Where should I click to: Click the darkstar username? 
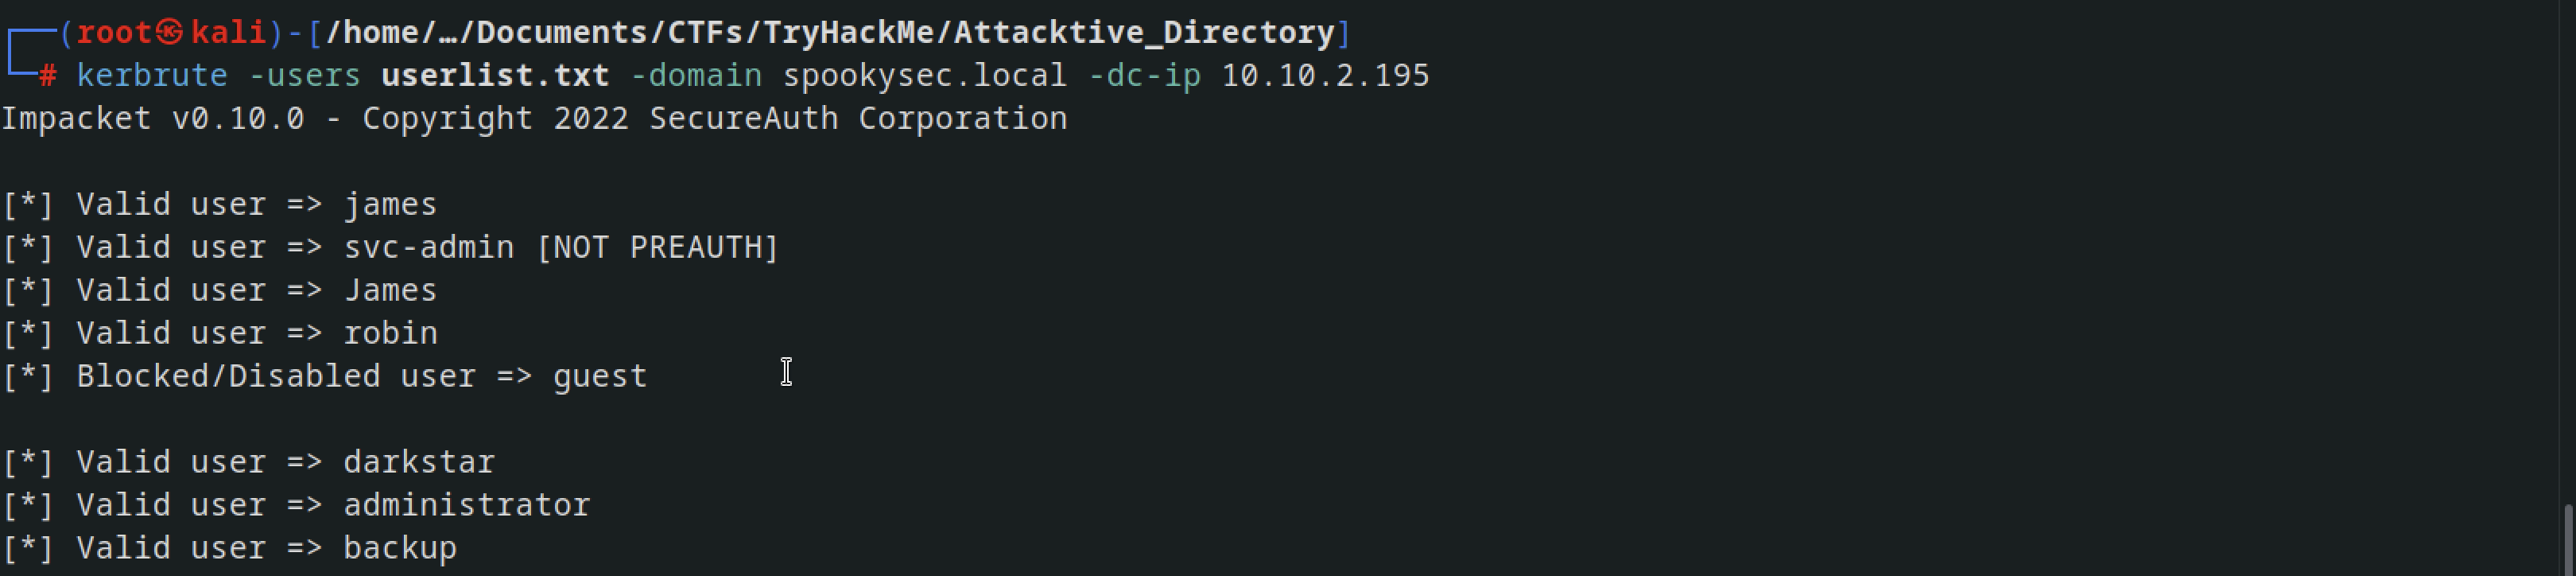419,462
